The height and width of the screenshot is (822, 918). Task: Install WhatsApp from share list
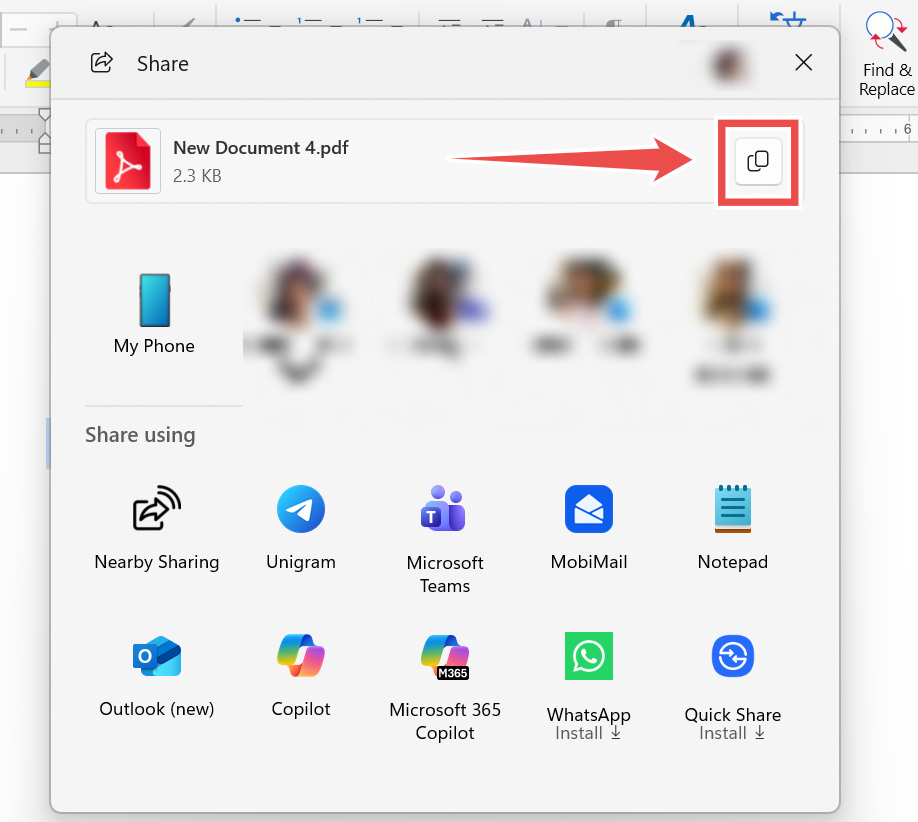click(x=589, y=687)
